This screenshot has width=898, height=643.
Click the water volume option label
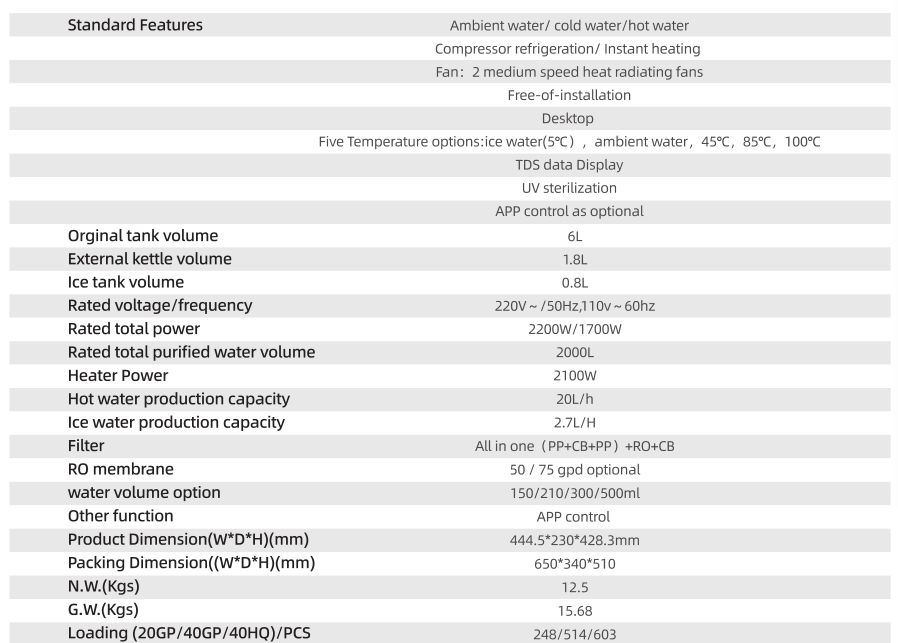coord(144,493)
